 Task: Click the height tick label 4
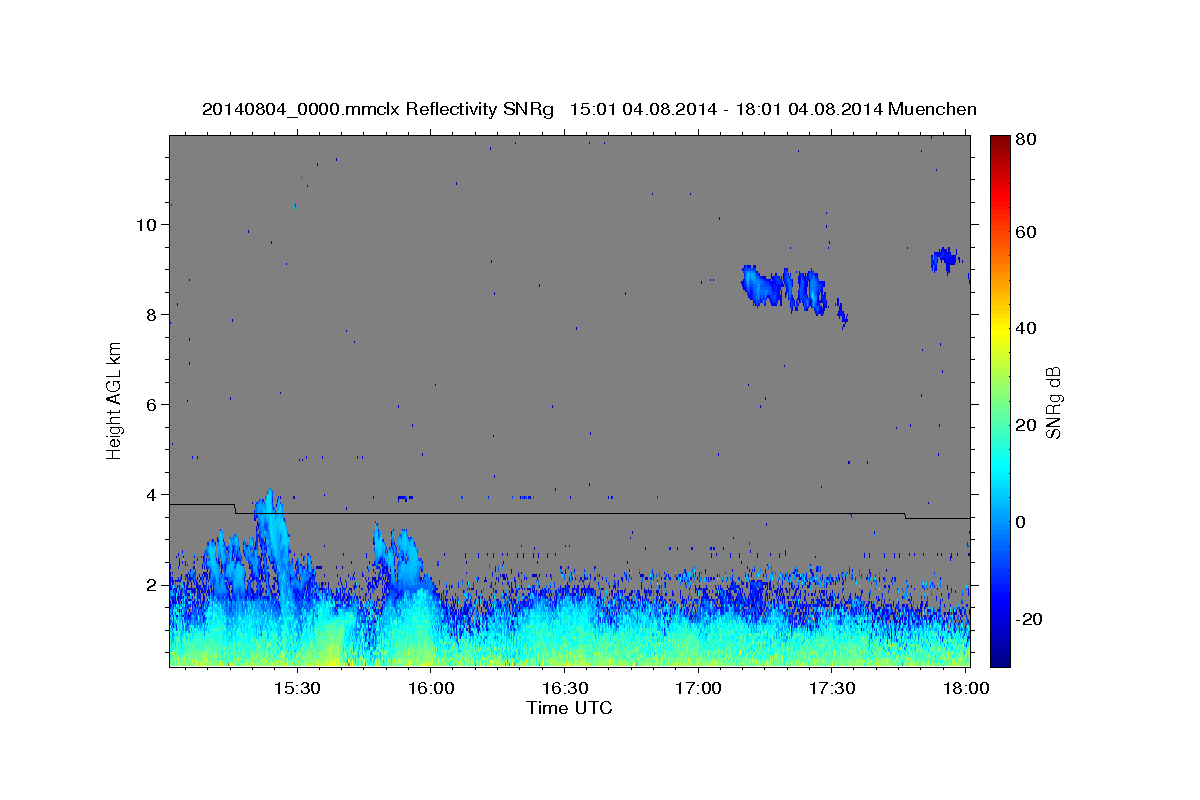[152, 494]
